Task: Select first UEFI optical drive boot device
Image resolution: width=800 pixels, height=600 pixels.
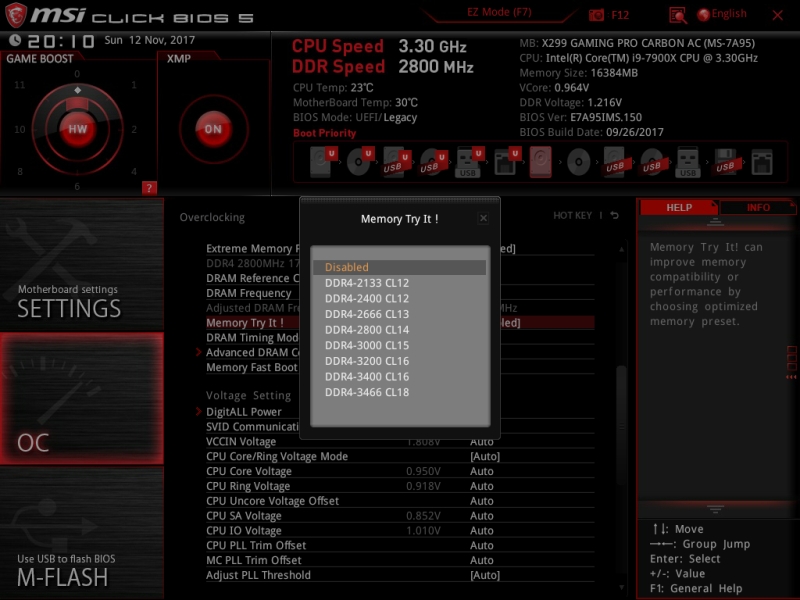Action: [360, 162]
